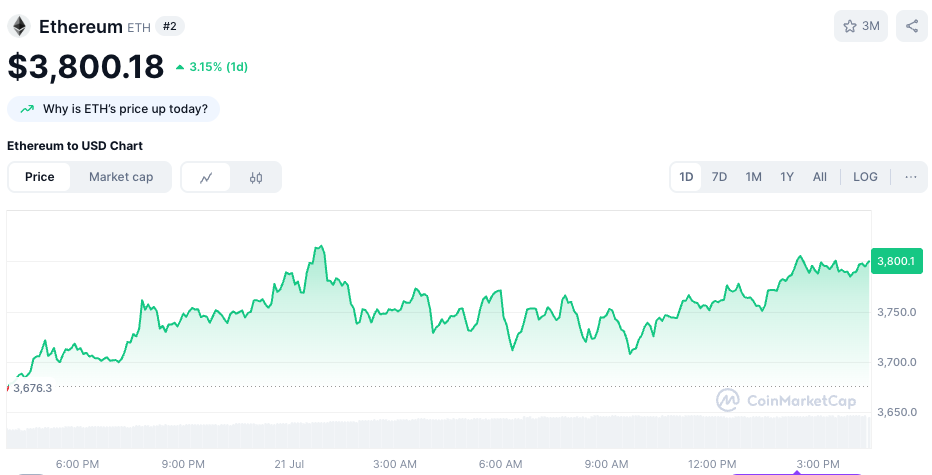
Task: Click the 'Ethereum to USD Chart' heading
Action: (x=75, y=146)
